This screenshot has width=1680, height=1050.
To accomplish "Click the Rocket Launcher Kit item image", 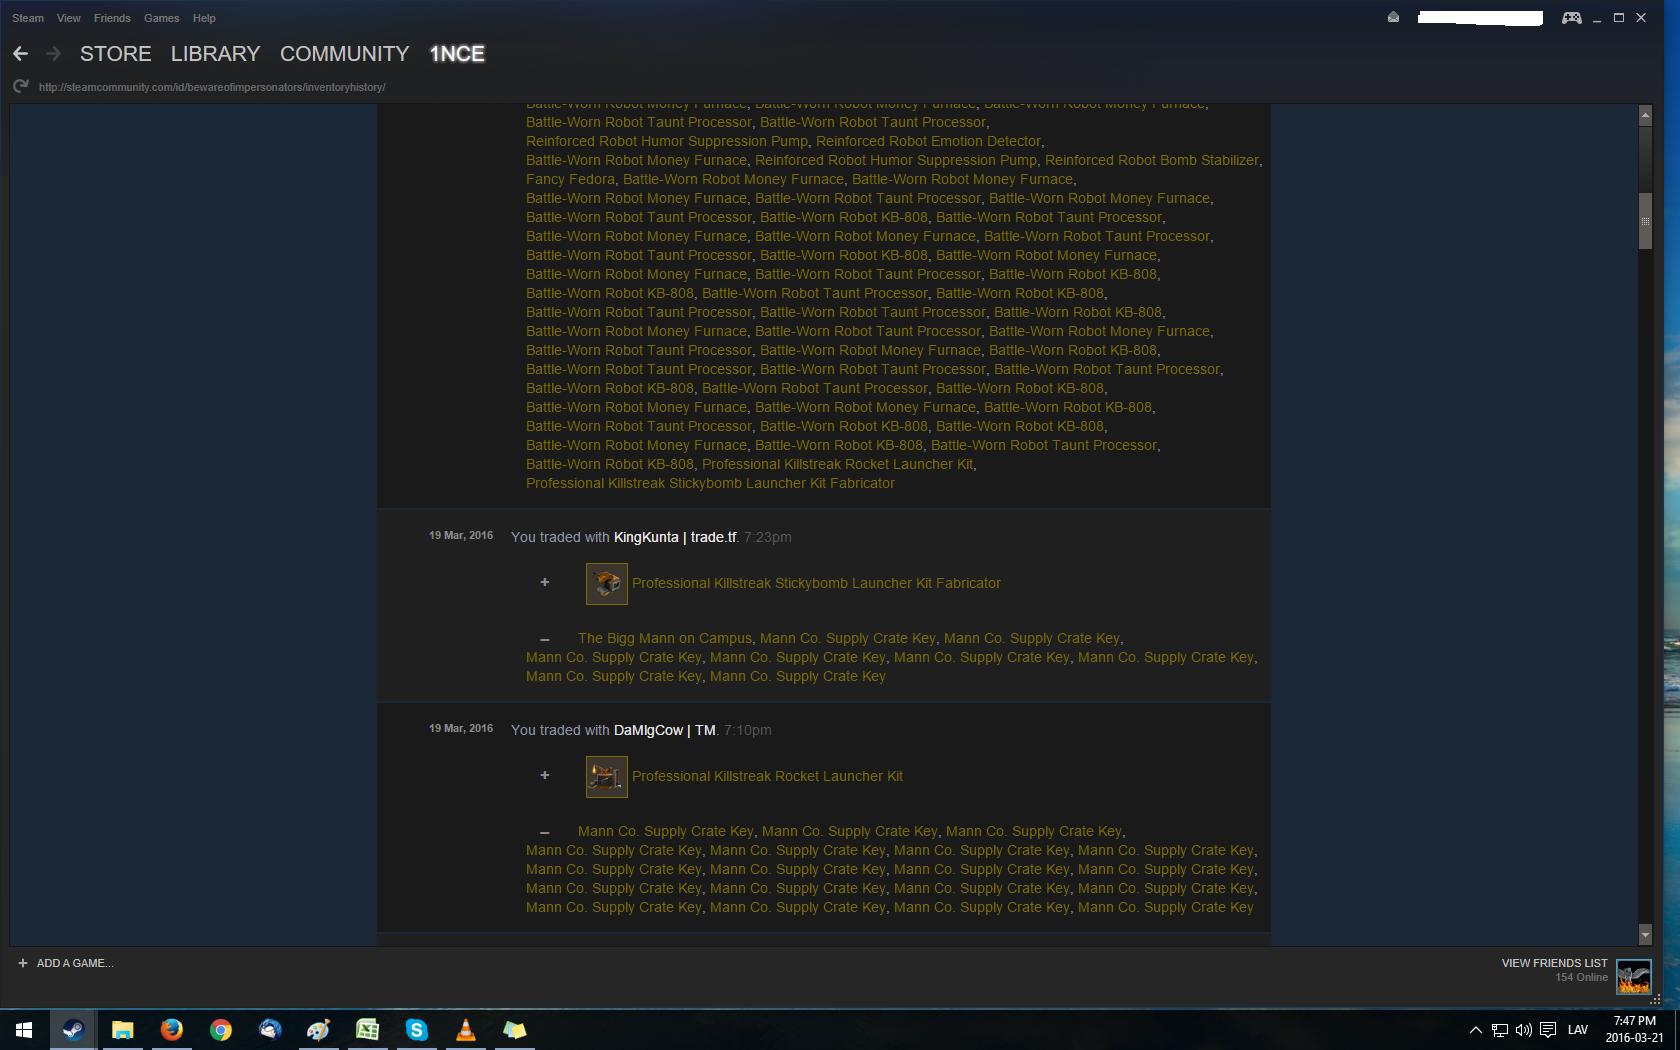I will pos(606,777).
